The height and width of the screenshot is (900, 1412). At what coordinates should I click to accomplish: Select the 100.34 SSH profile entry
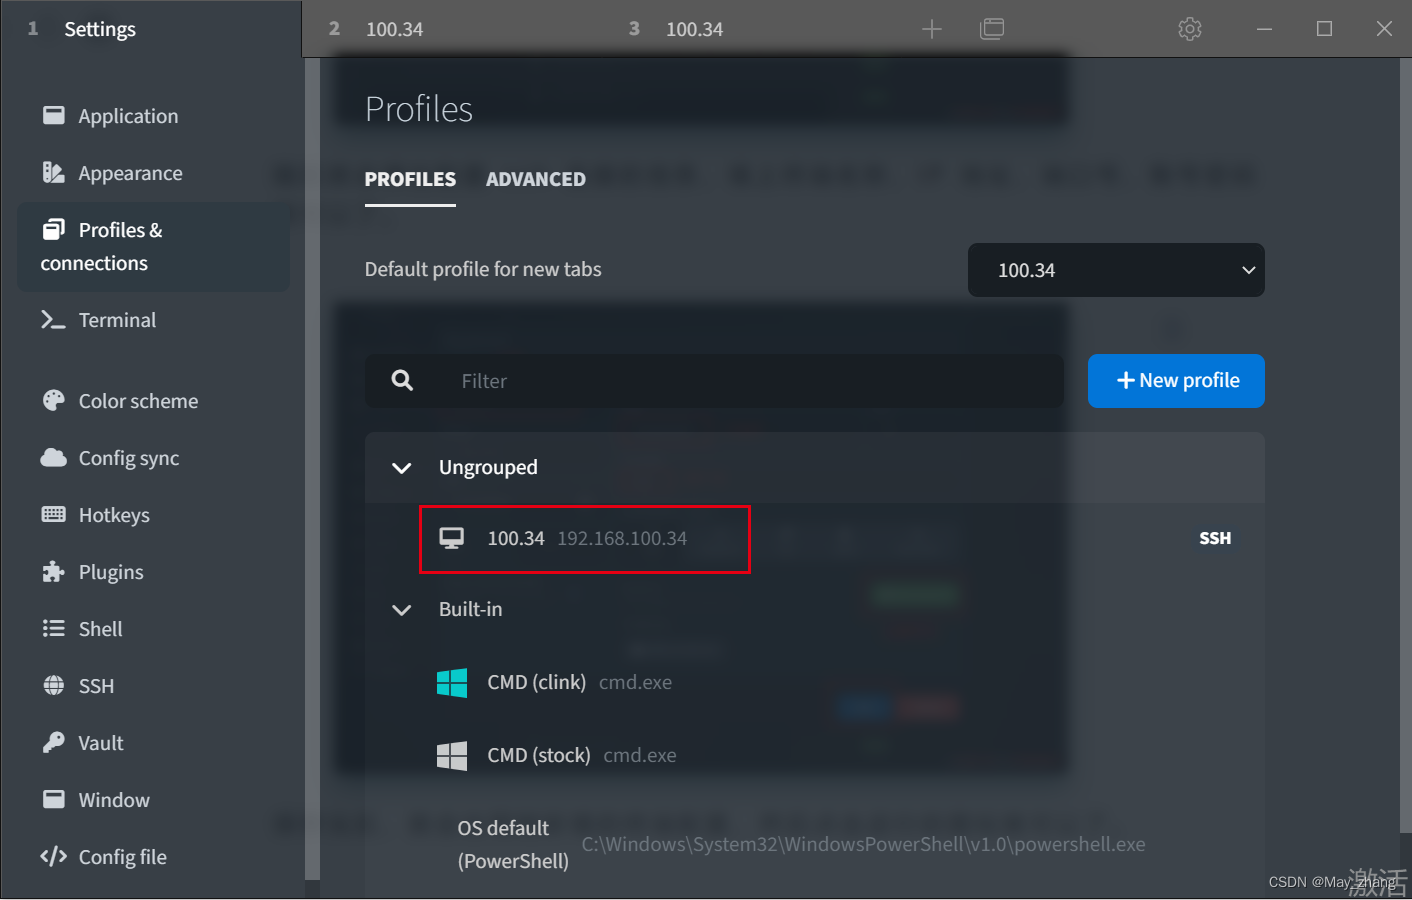(814, 538)
